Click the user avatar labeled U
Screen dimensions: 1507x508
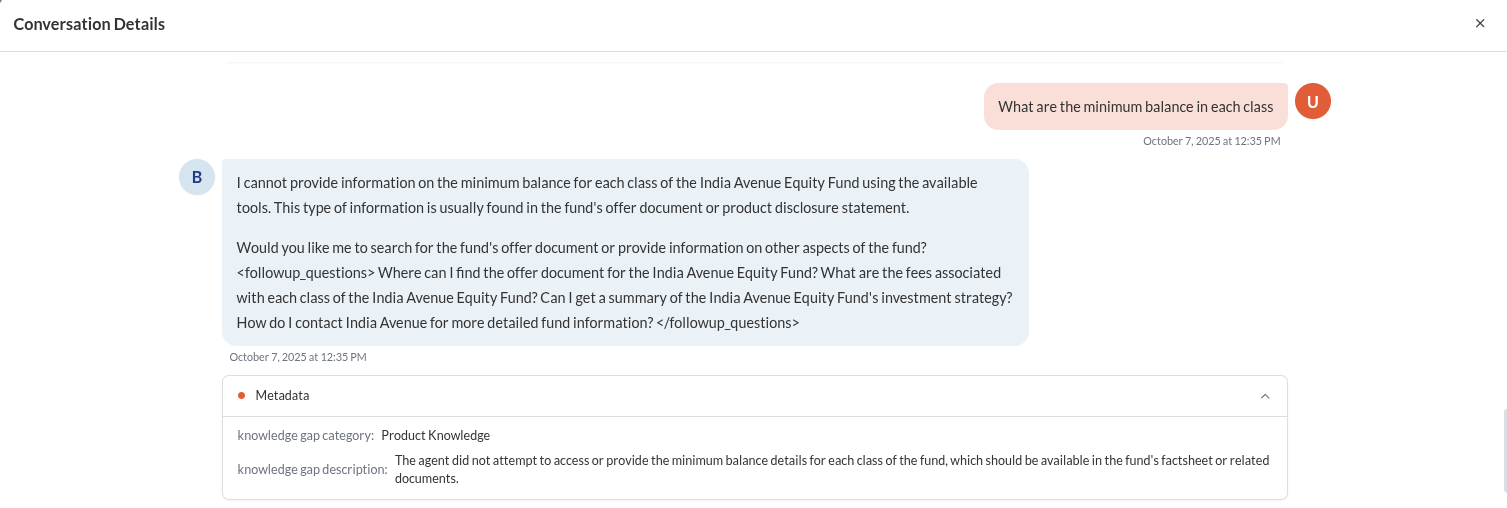(x=1312, y=101)
